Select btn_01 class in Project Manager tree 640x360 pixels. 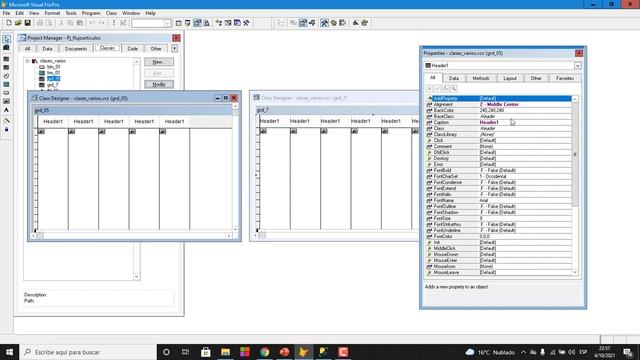coord(53,67)
